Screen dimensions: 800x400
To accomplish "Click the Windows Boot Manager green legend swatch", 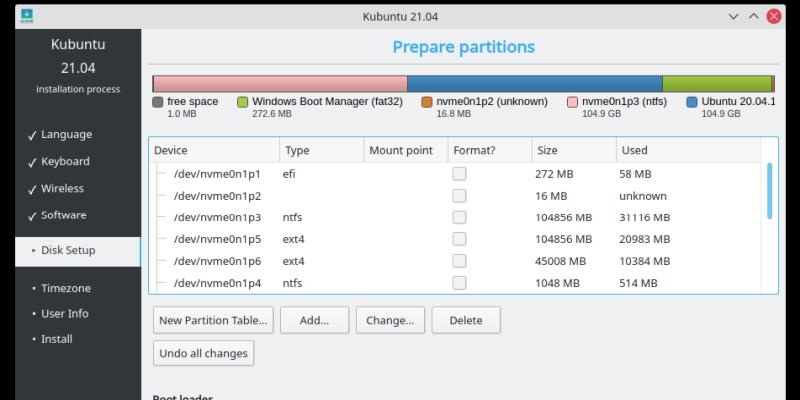I will click(x=243, y=102).
